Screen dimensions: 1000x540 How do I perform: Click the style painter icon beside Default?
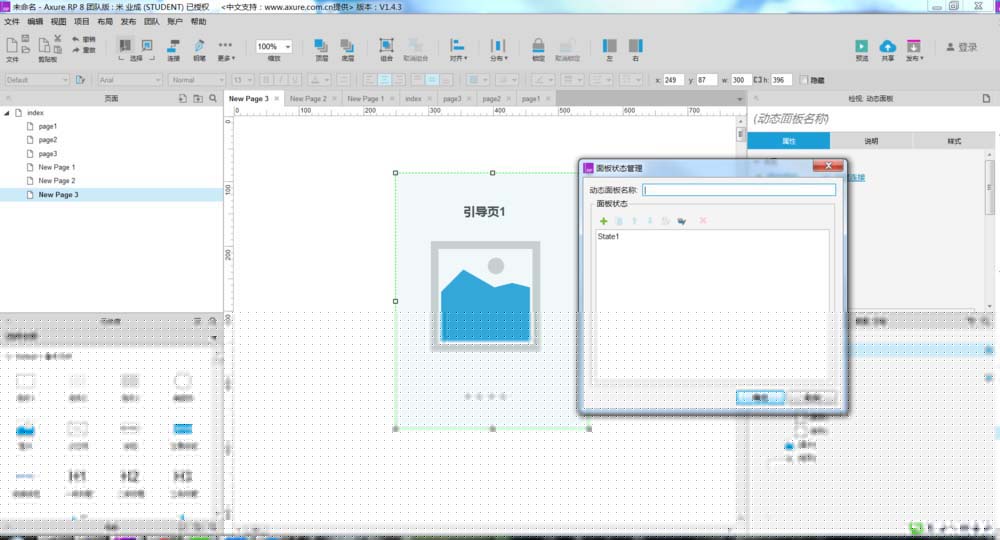(80, 80)
